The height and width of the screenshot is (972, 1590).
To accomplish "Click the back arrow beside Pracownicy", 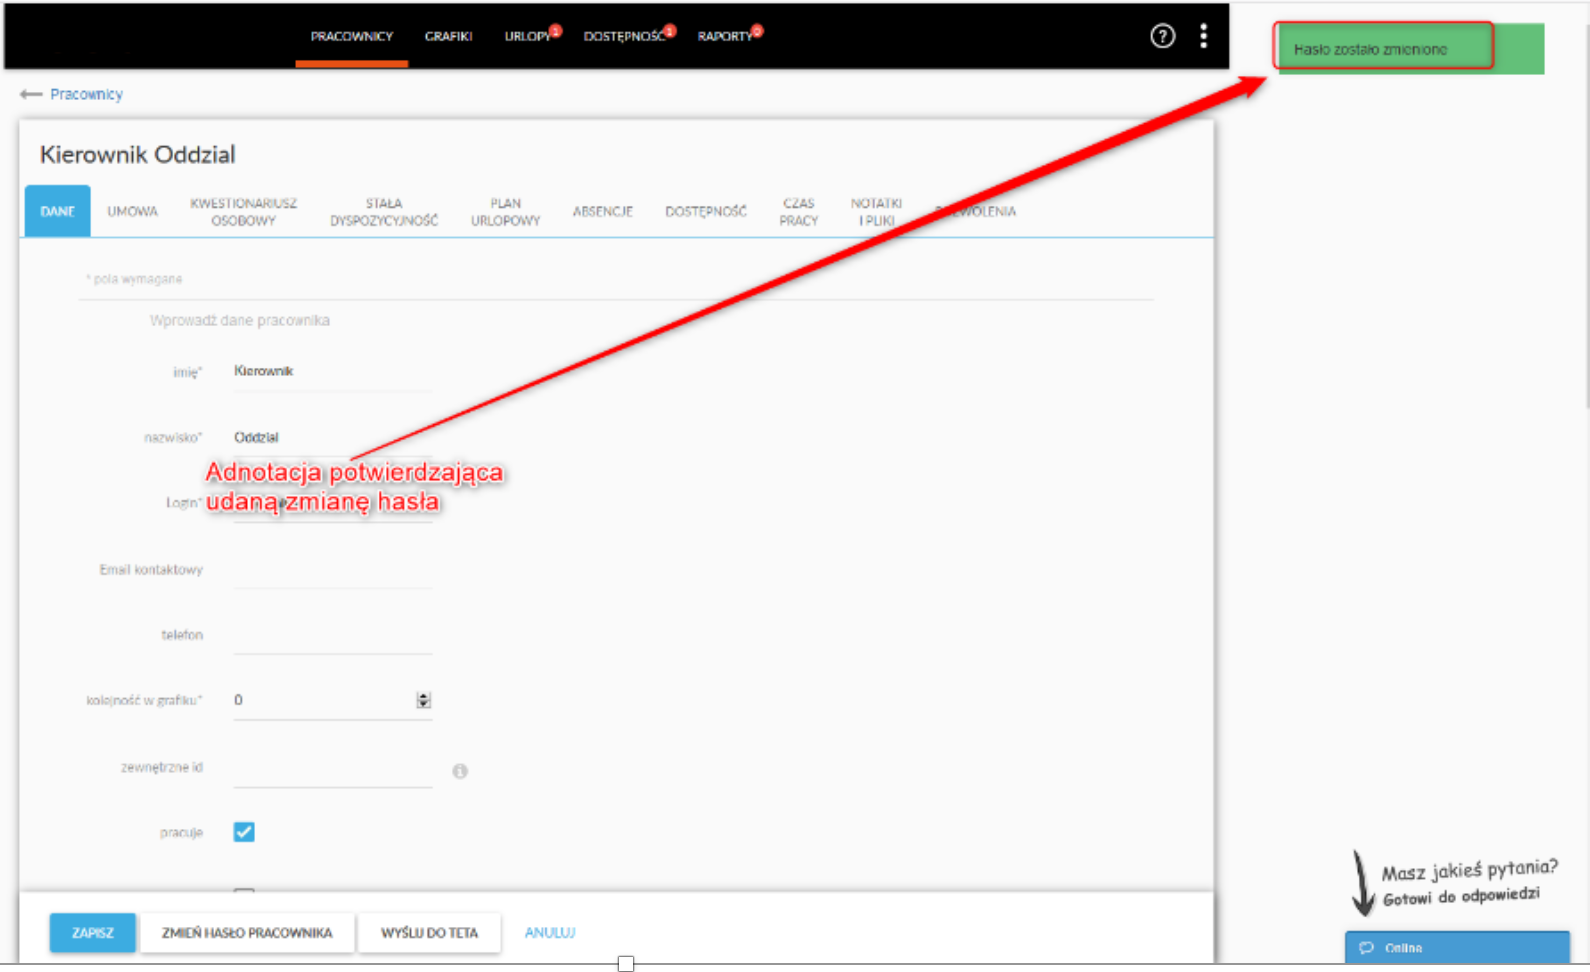I will tap(30, 94).
